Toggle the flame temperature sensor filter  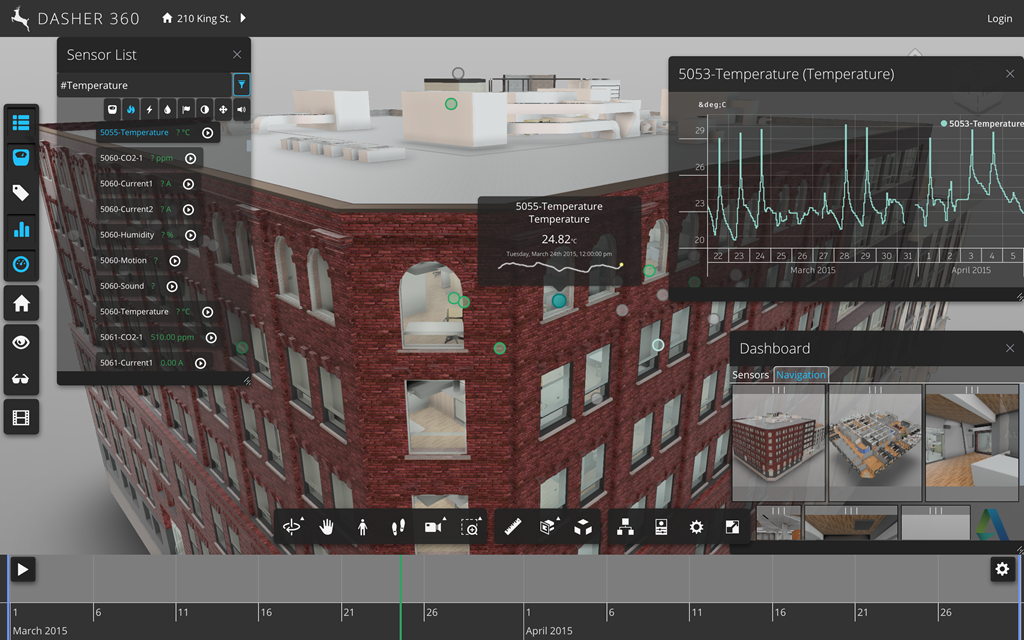(x=131, y=109)
